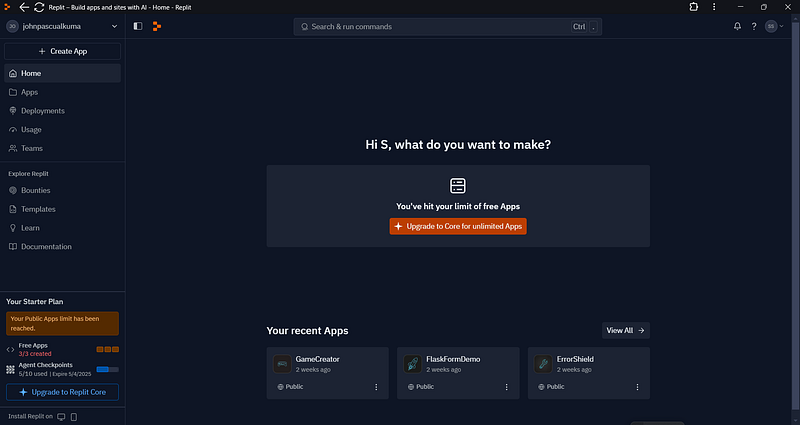Image resolution: width=800 pixels, height=425 pixels.
Task: Click the Public label on ErrorShield
Action: [x=552, y=387]
